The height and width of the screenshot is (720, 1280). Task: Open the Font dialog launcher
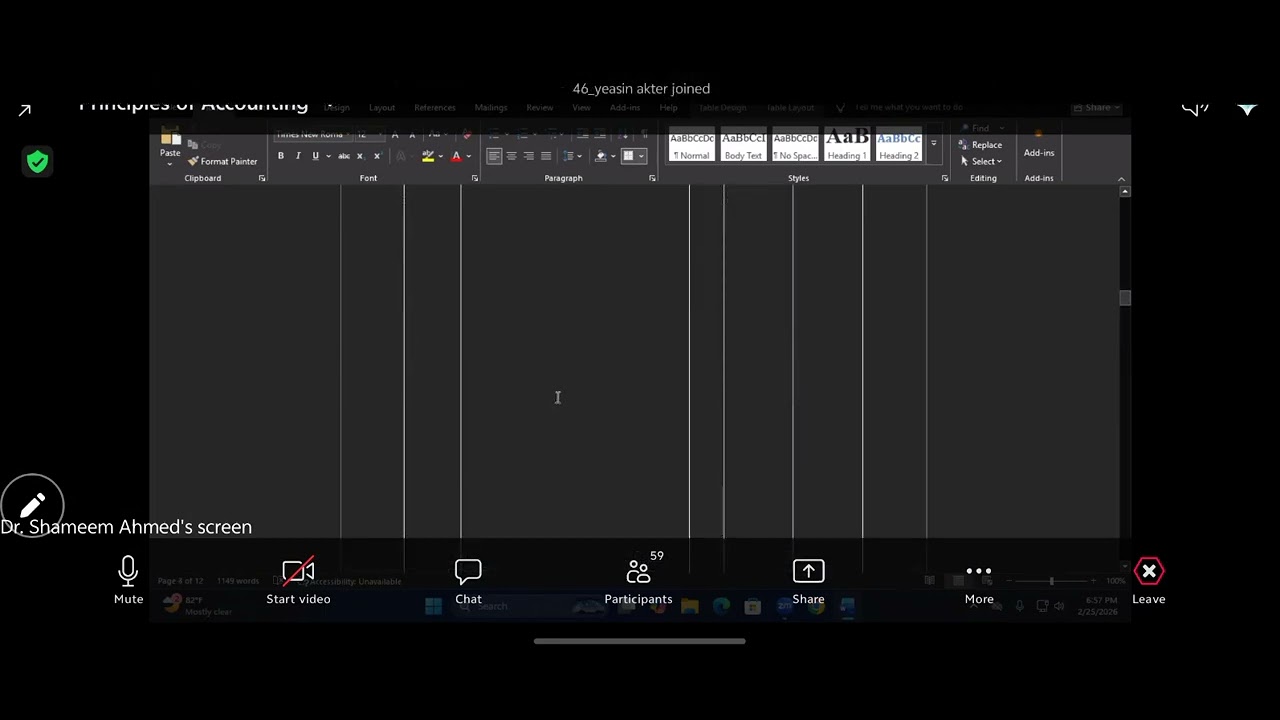coord(475,178)
